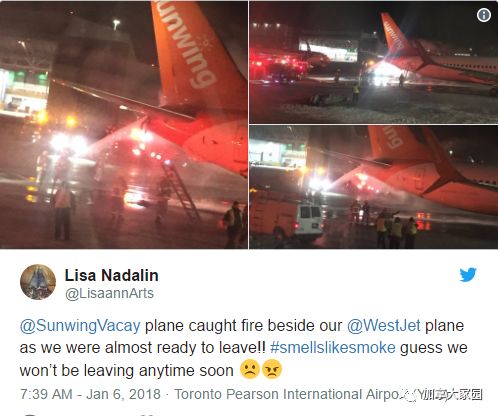Open the top-right fire trucks photo
The height and width of the screenshot is (416, 498).
pos(374,62)
